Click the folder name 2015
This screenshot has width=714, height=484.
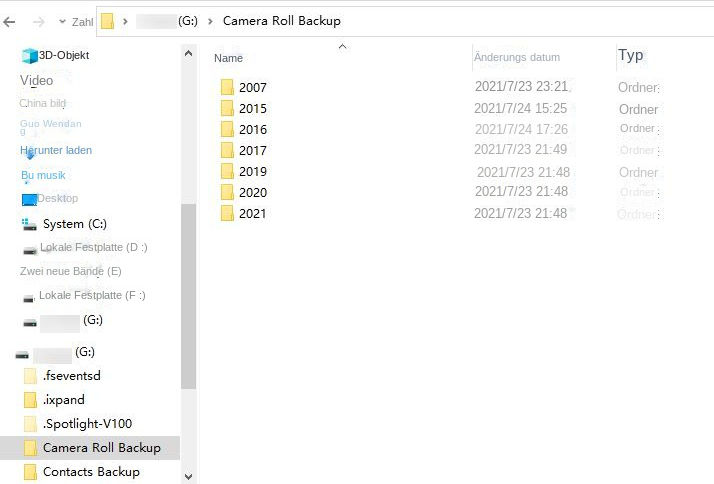coord(253,108)
